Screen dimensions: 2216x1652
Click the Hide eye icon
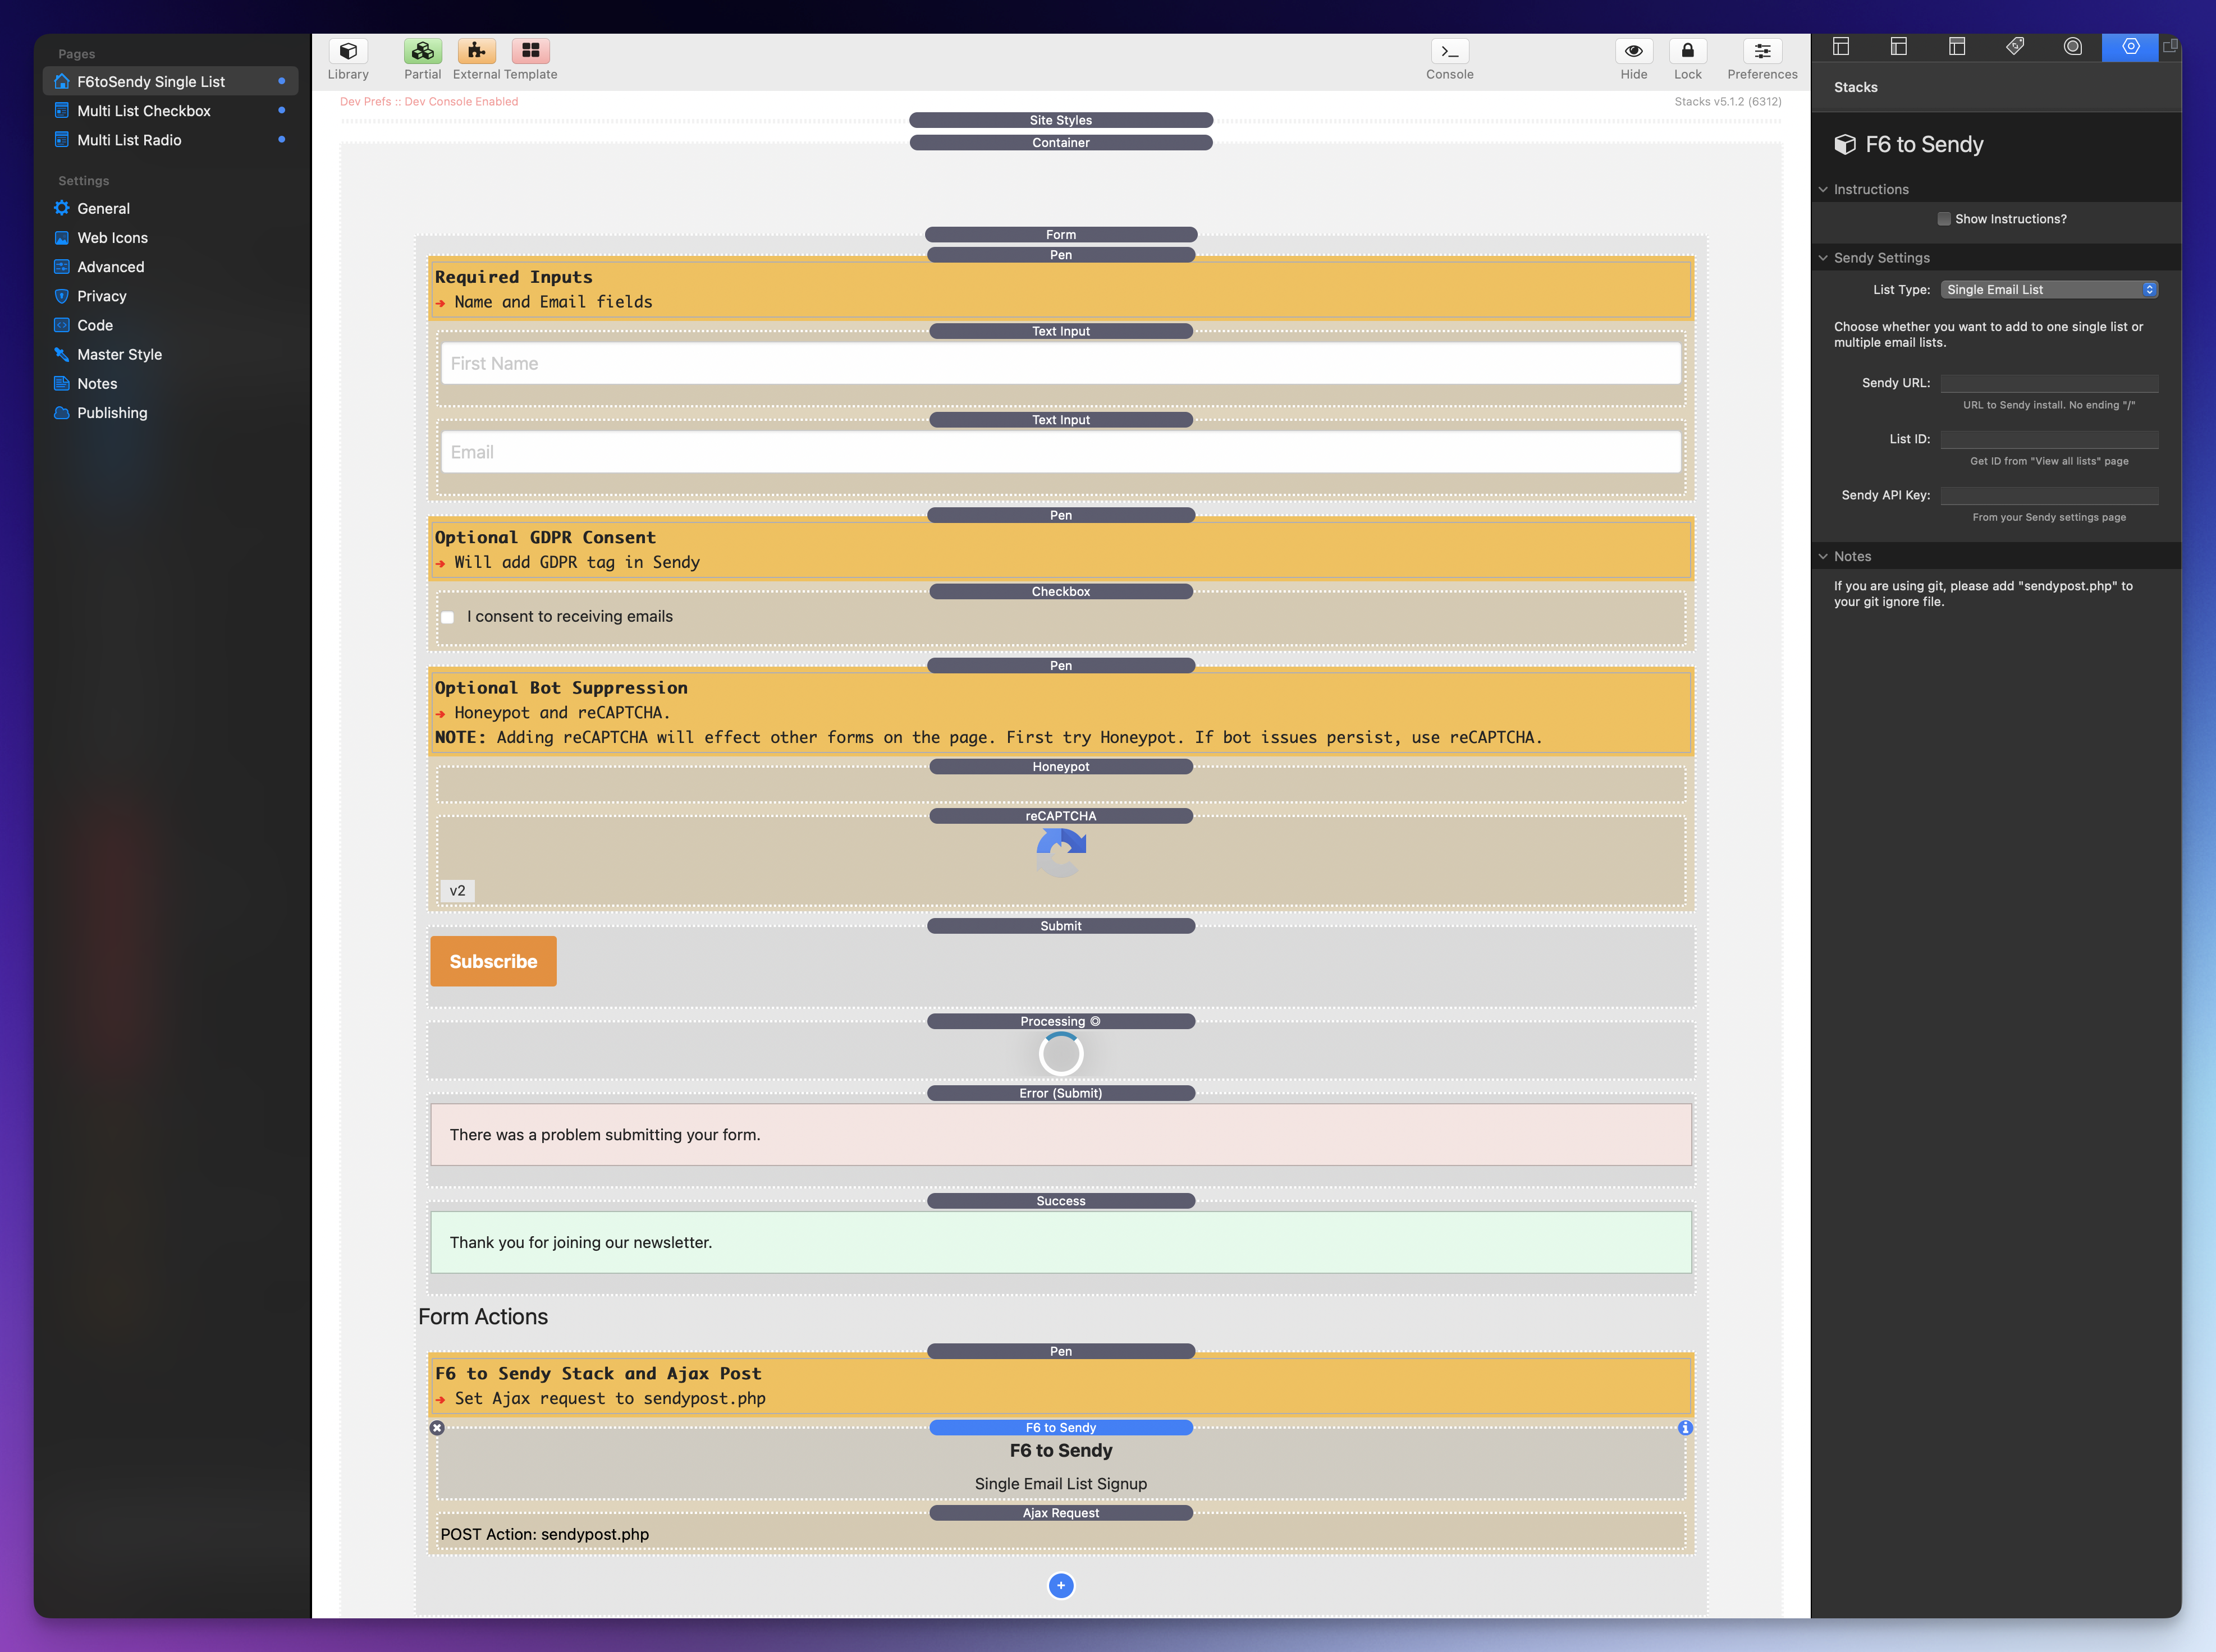coord(1633,51)
